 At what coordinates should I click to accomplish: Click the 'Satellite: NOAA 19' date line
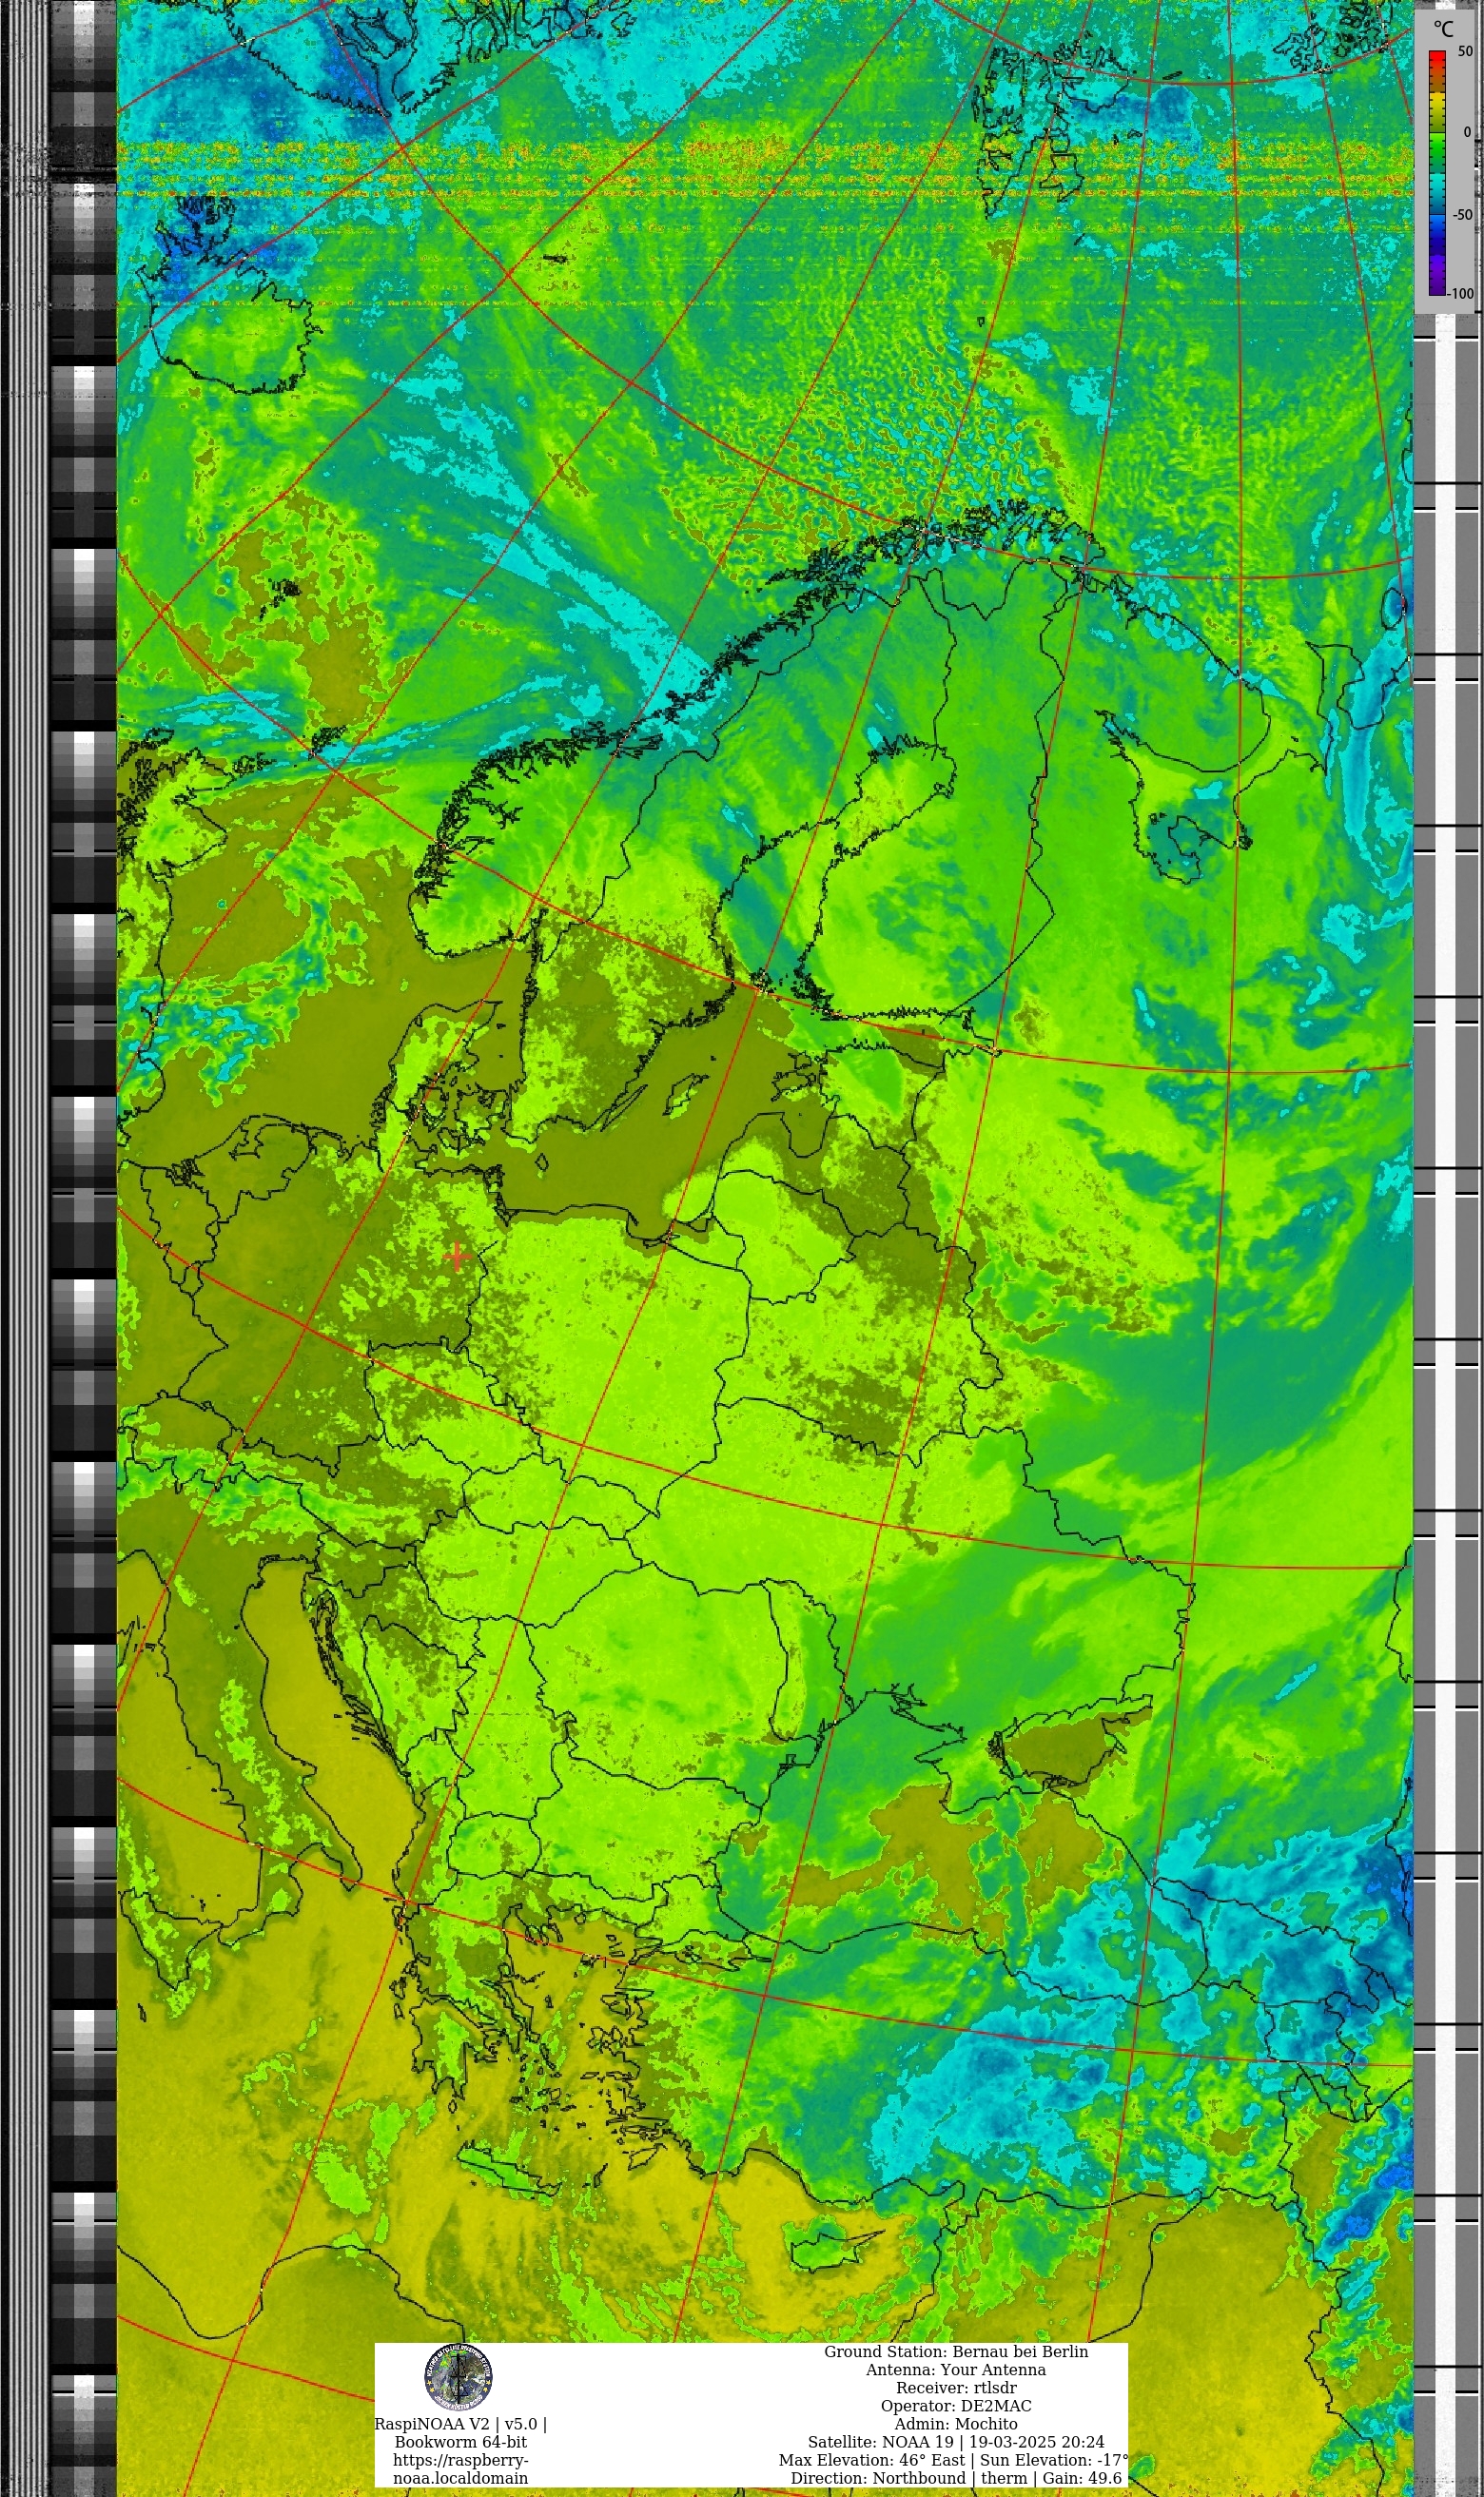point(955,2442)
